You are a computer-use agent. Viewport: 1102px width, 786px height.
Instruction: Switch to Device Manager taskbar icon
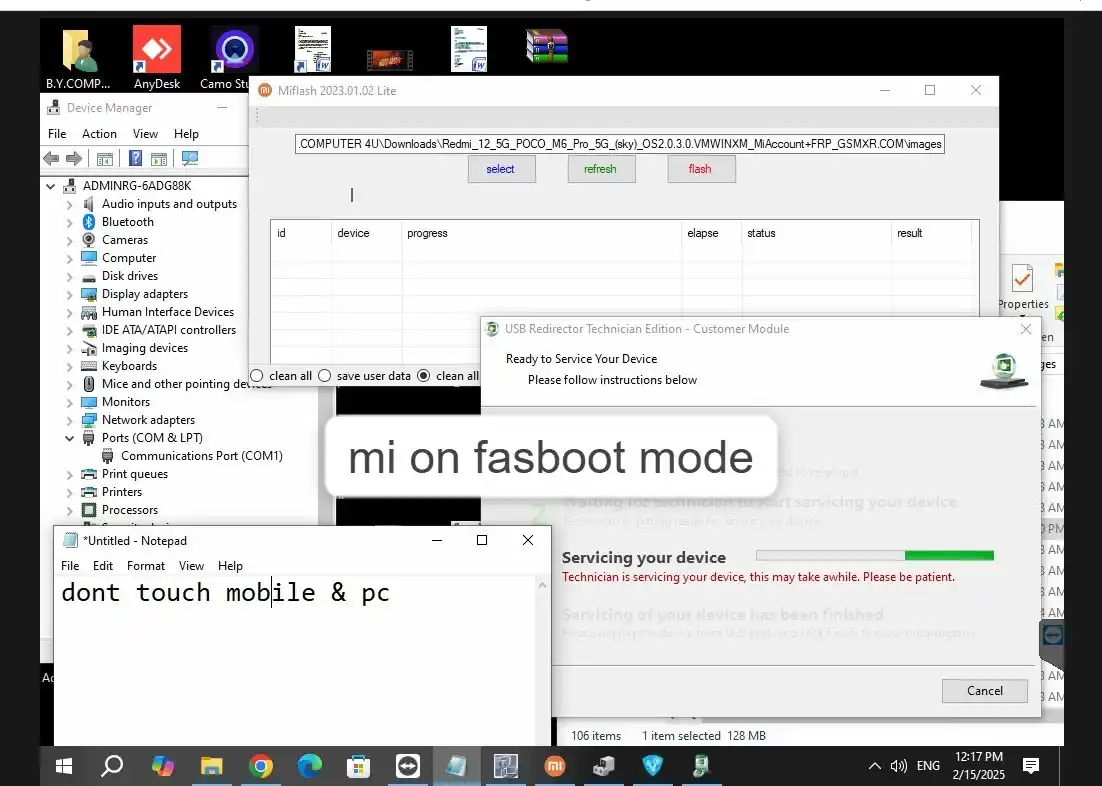click(604, 766)
